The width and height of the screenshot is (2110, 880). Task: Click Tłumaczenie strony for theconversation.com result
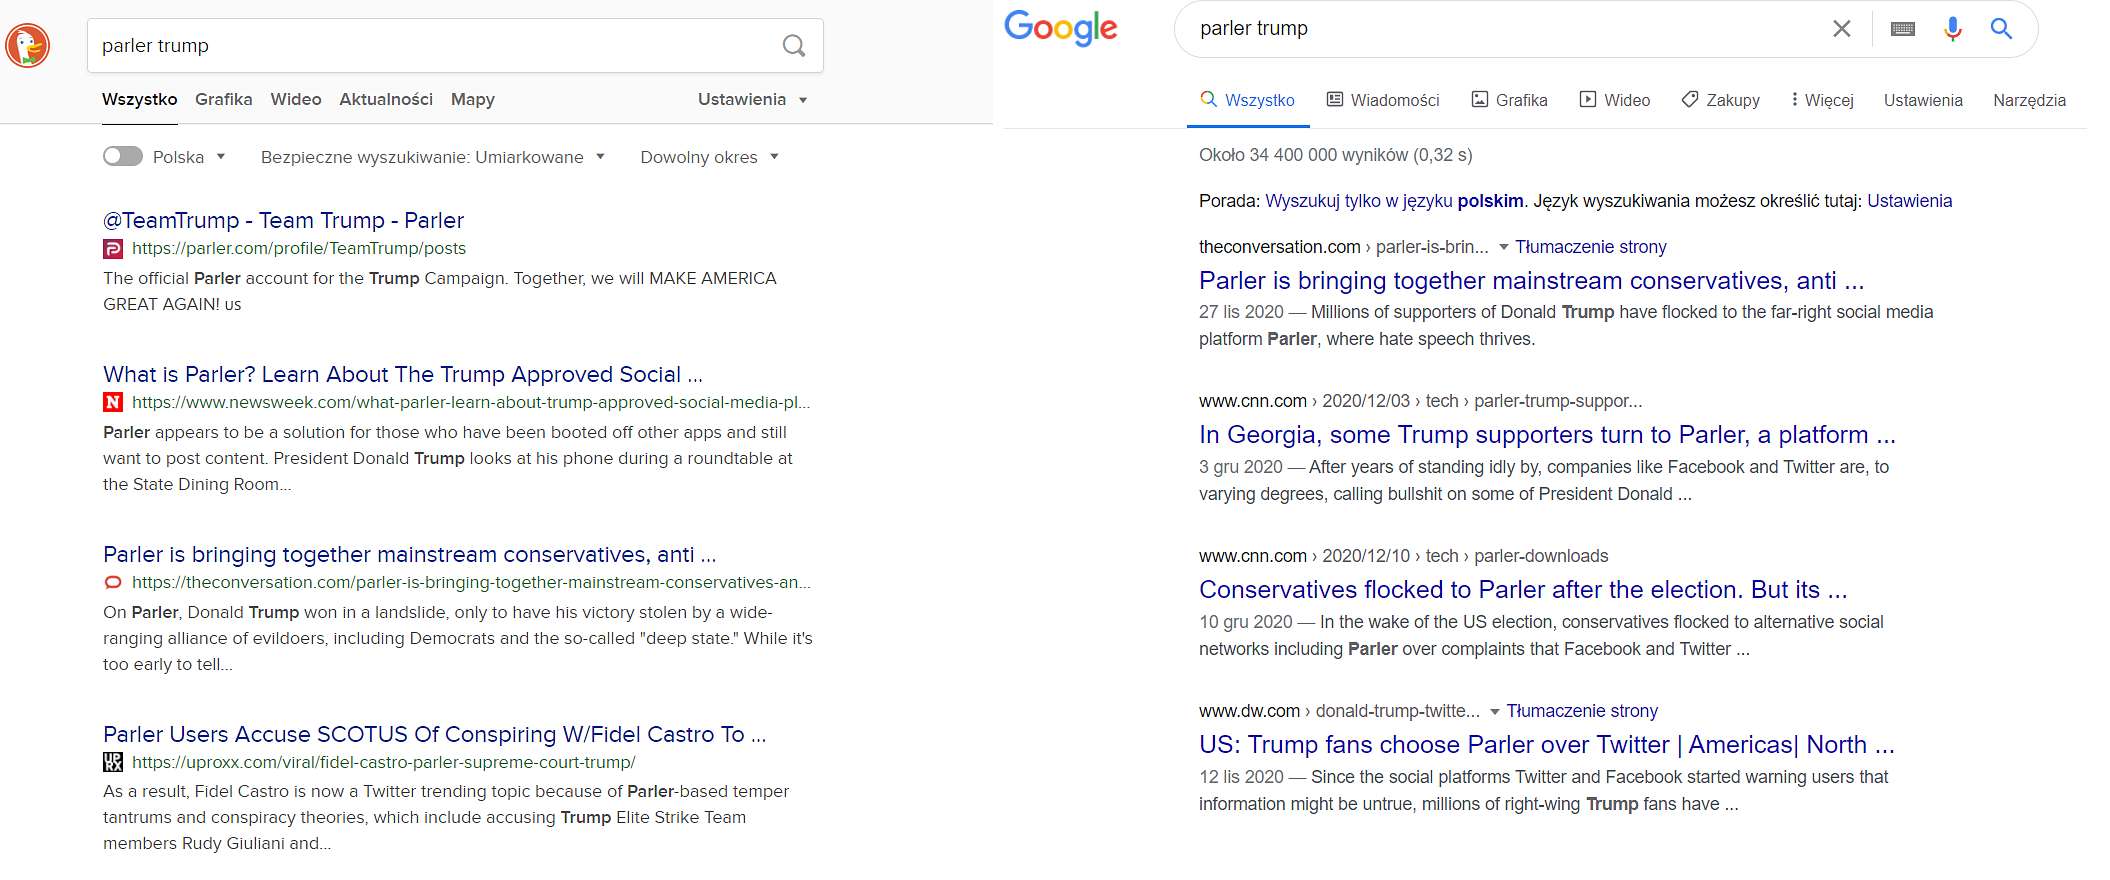tap(1591, 247)
